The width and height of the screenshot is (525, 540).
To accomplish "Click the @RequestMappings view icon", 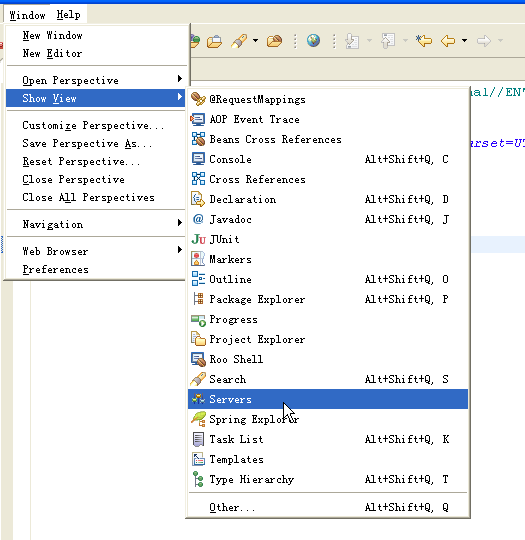I will [x=198, y=99].
